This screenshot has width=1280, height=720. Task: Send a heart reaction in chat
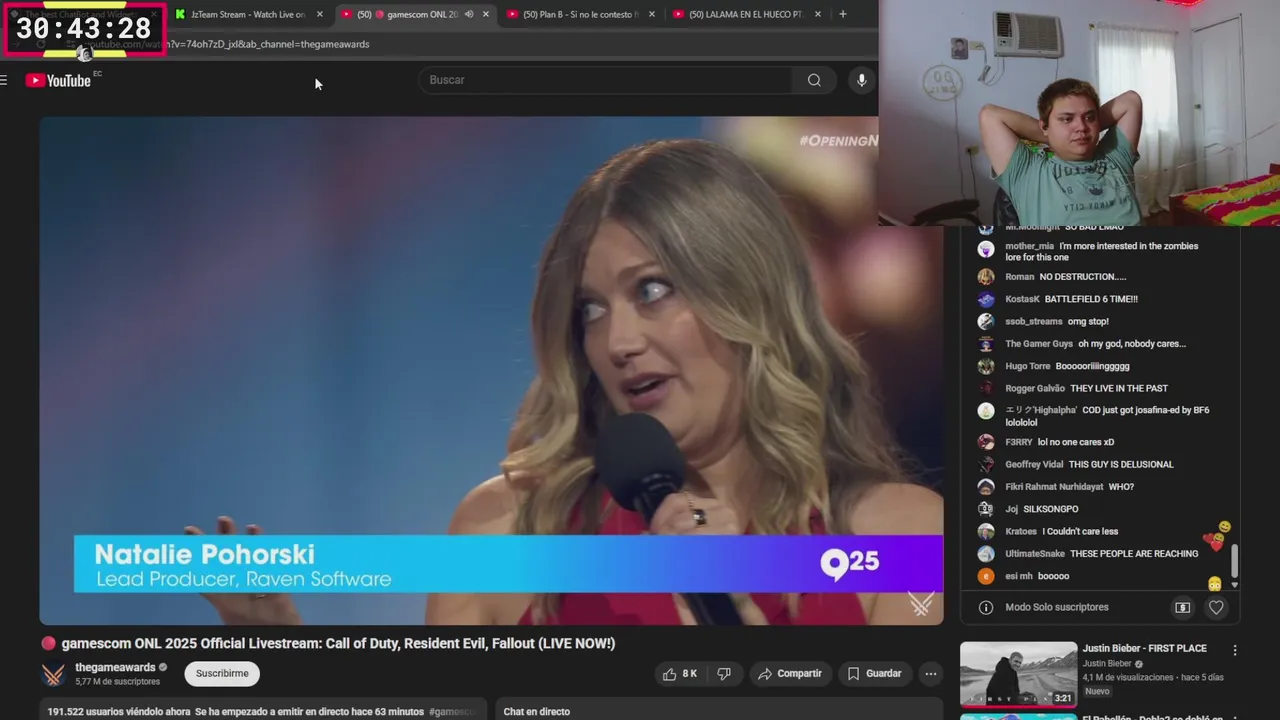[x=1216, y=607]
